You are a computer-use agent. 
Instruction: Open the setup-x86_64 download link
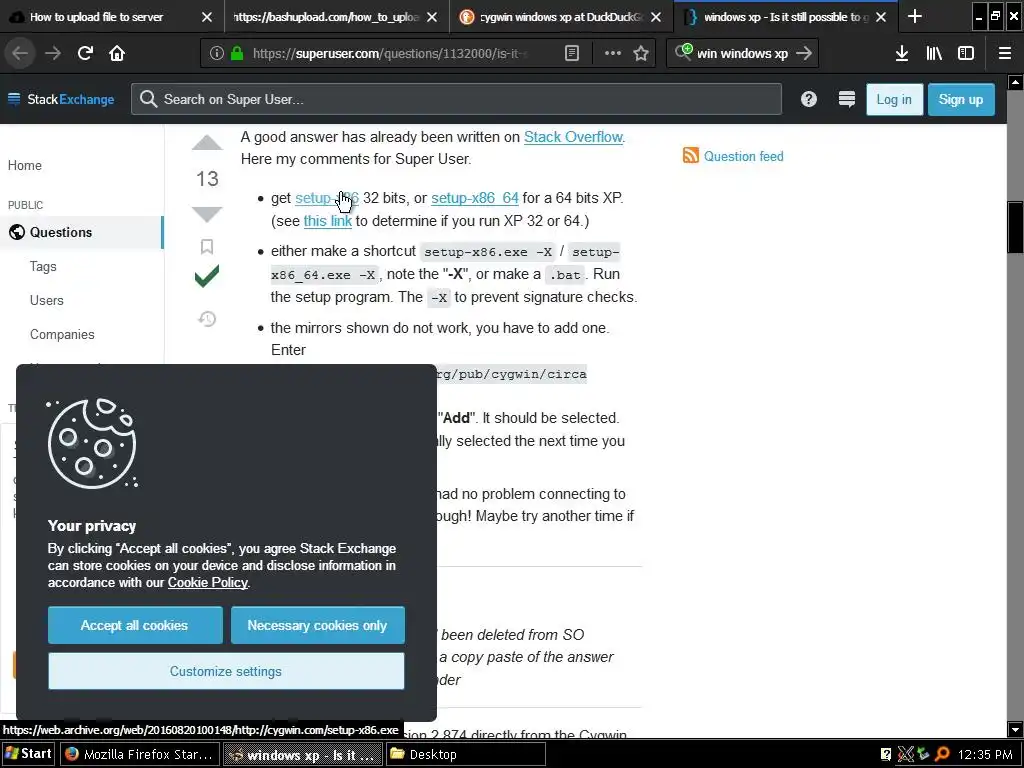pyautogui.click(x=475, y=198)
